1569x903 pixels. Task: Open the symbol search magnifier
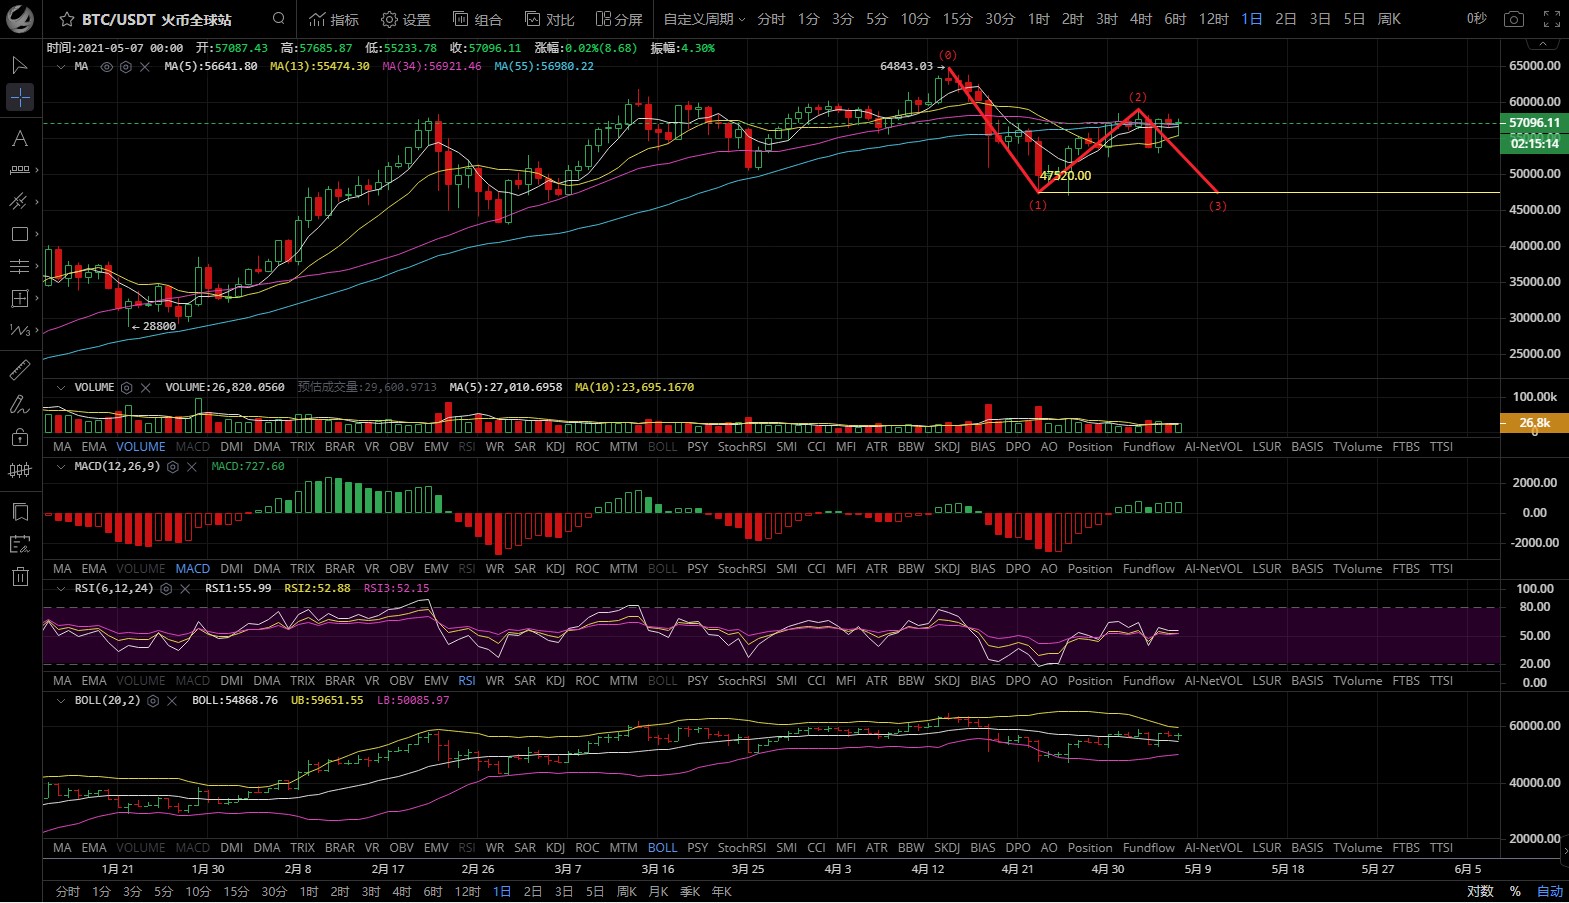279,19
